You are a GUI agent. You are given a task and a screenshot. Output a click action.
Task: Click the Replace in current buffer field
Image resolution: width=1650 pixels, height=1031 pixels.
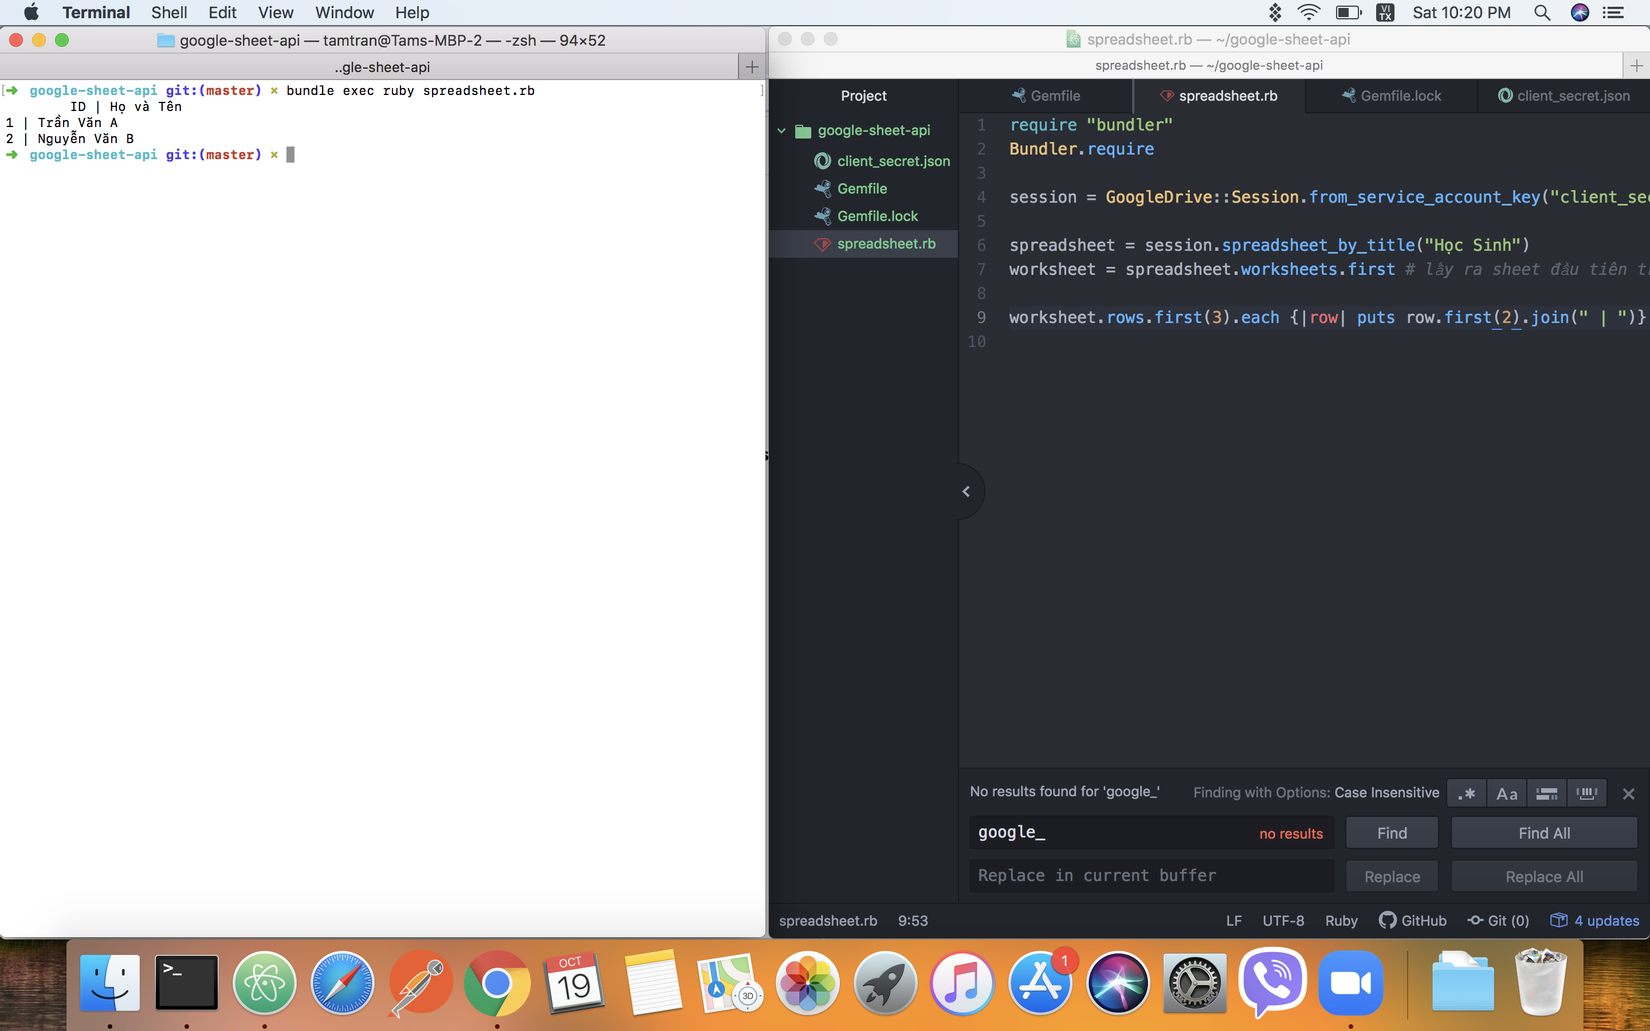pos(1150,876)
